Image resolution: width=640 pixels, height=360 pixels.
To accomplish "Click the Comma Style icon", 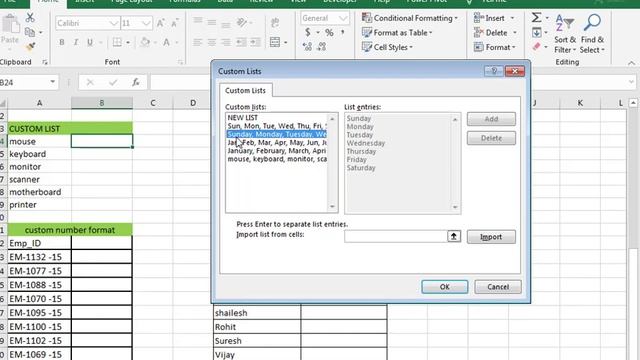I will pos(343,32).
